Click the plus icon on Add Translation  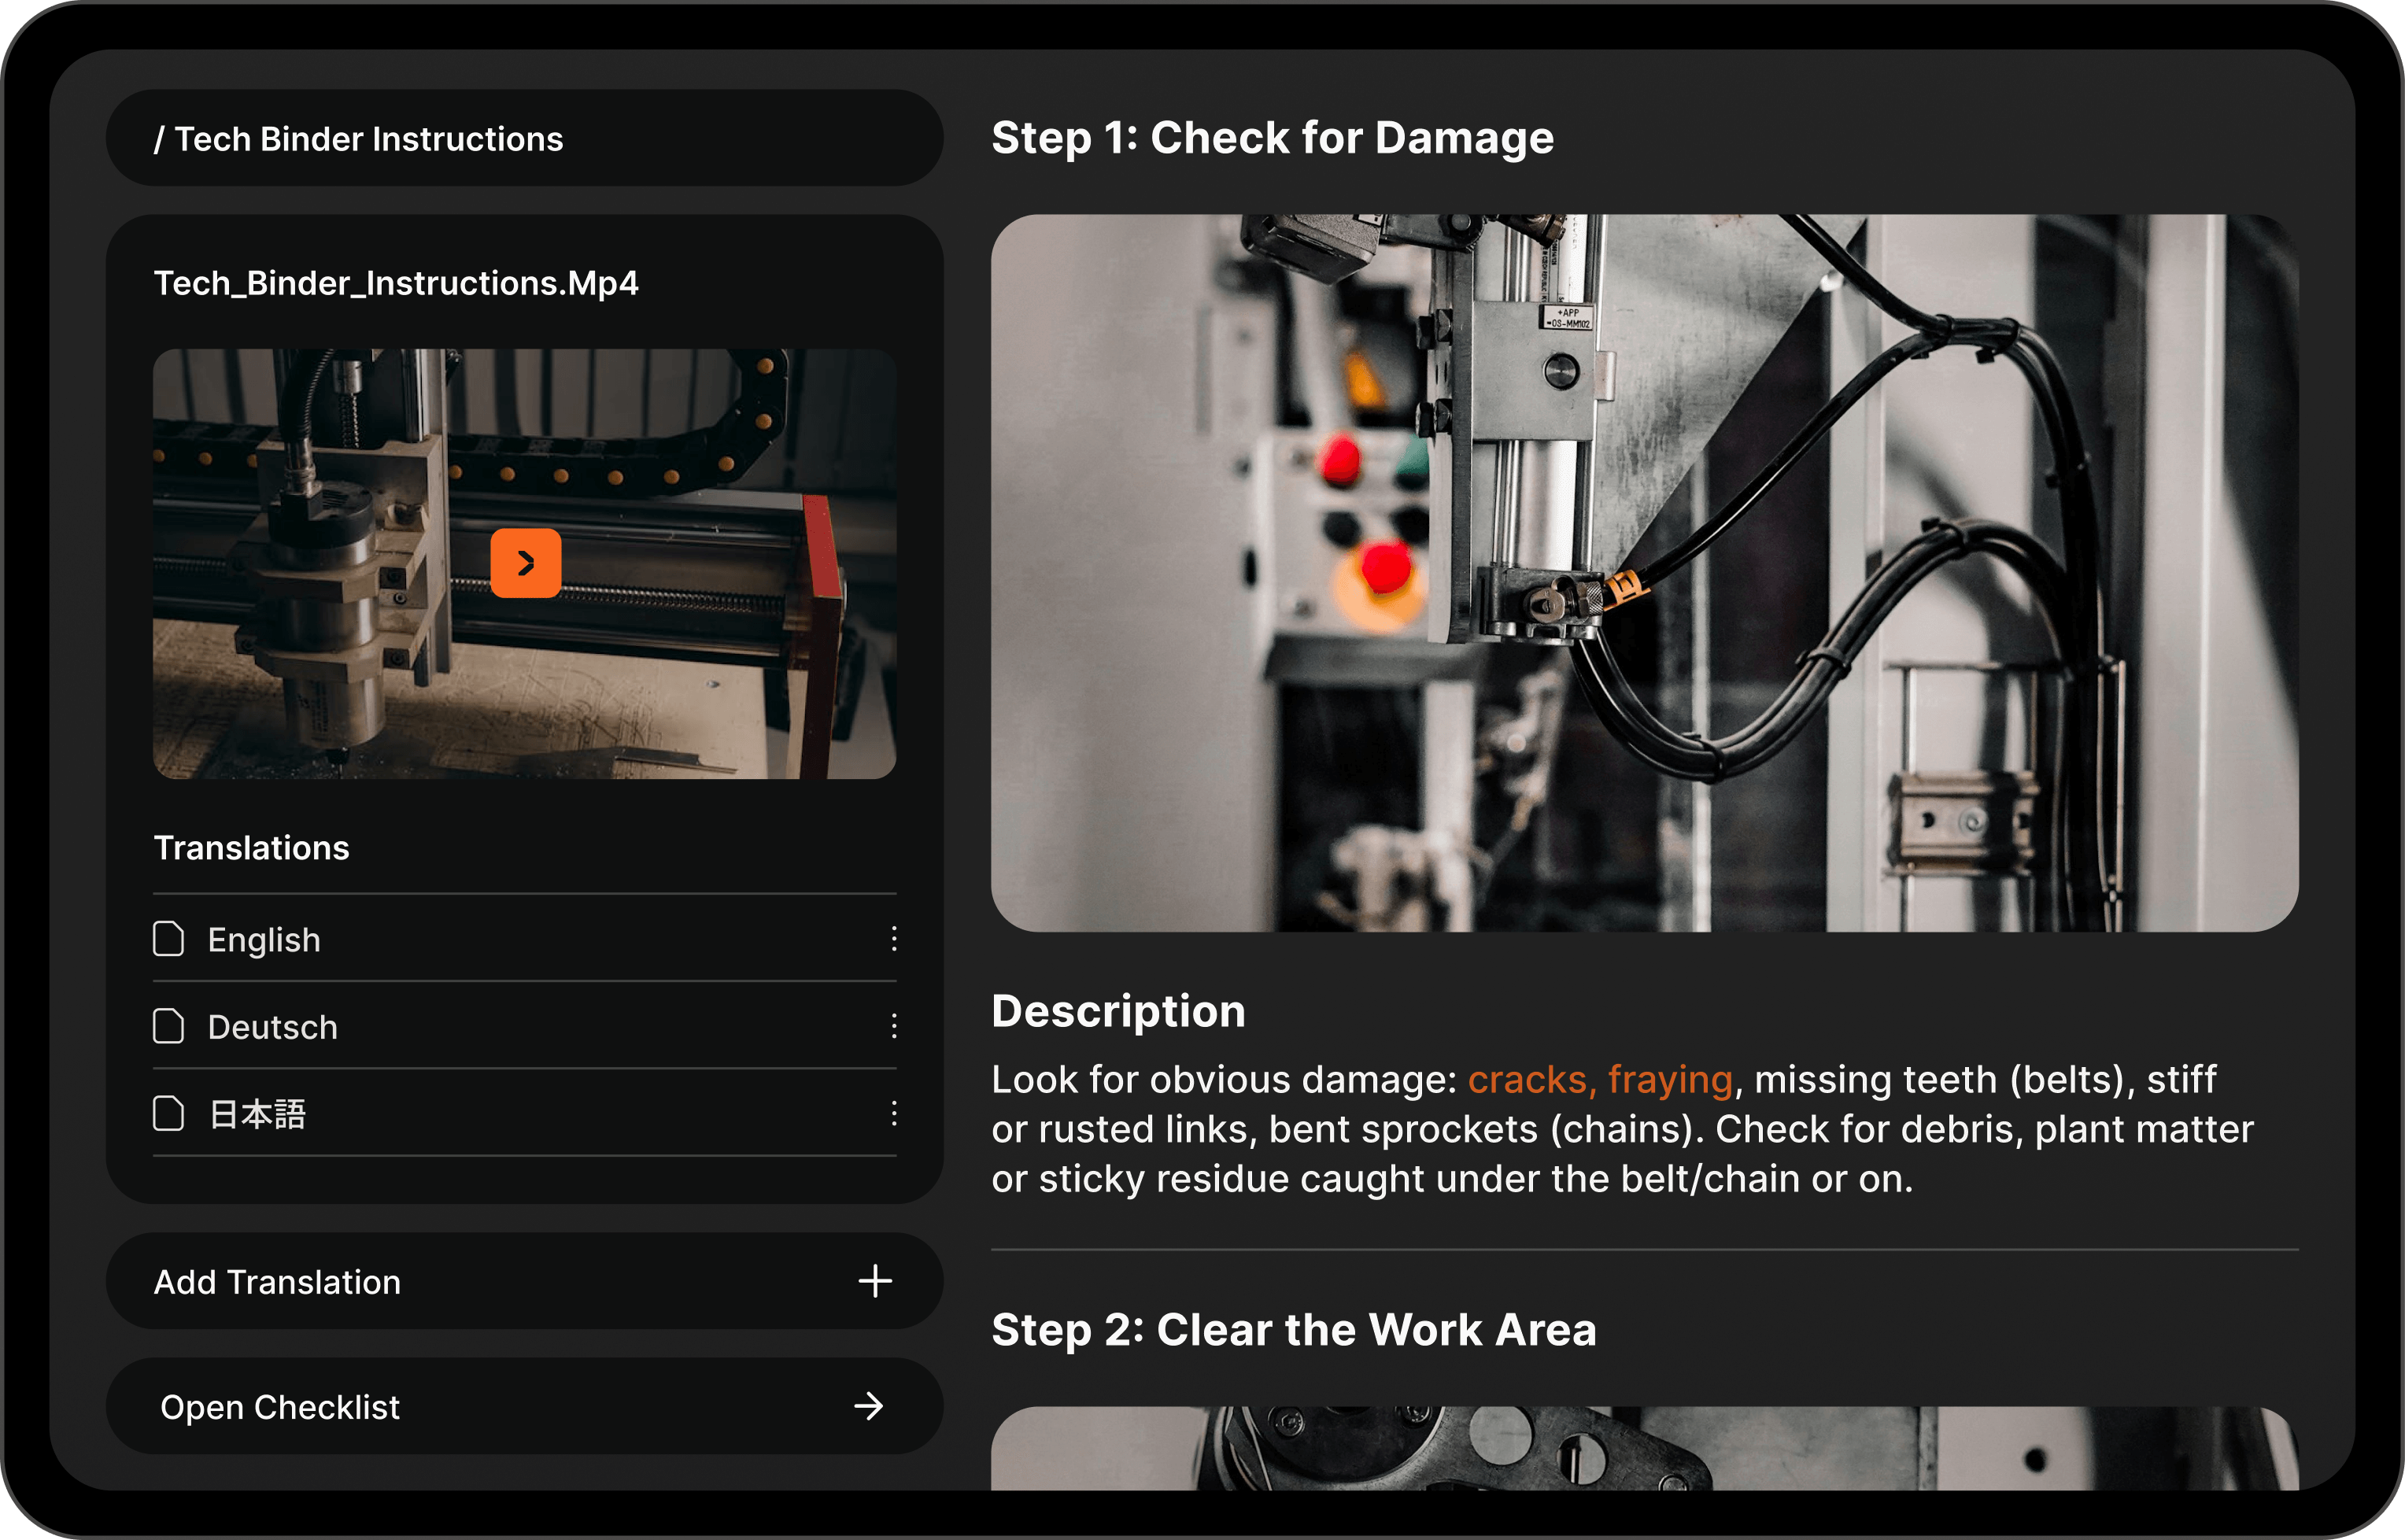coord(874,1281)
